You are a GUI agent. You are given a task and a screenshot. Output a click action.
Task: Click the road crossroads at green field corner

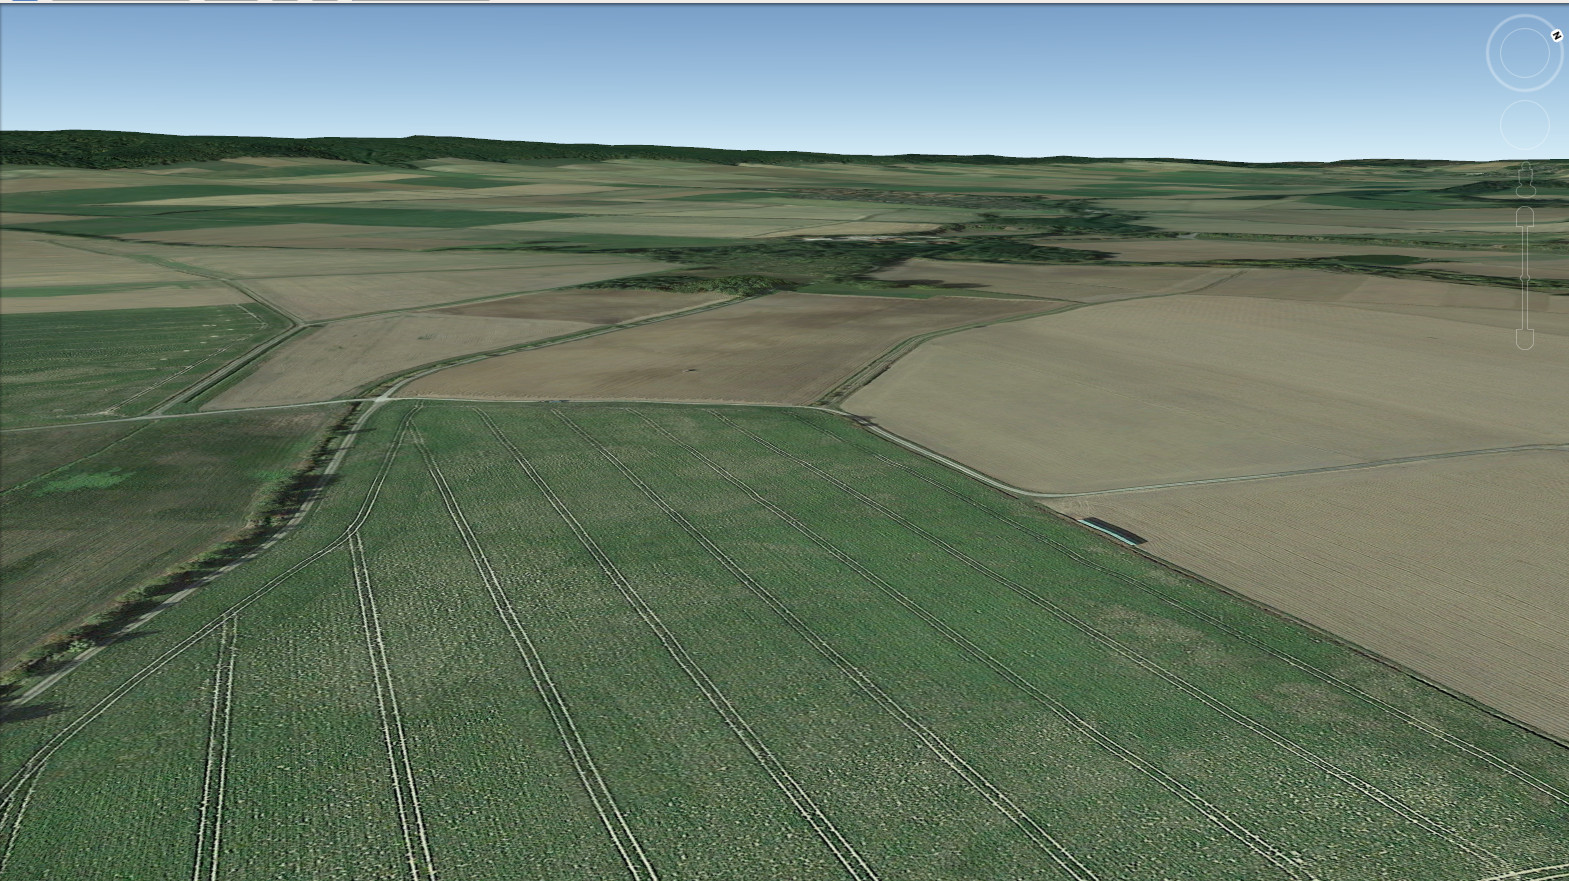(380, 400)
